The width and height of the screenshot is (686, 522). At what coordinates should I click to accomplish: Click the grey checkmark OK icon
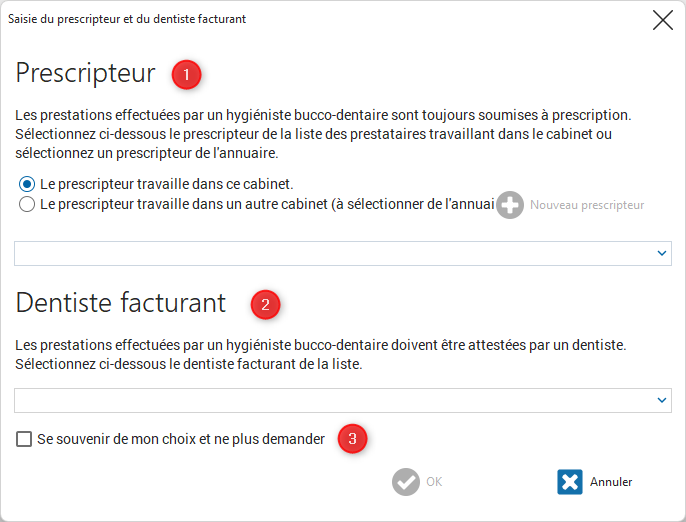[x=406, y=482]
